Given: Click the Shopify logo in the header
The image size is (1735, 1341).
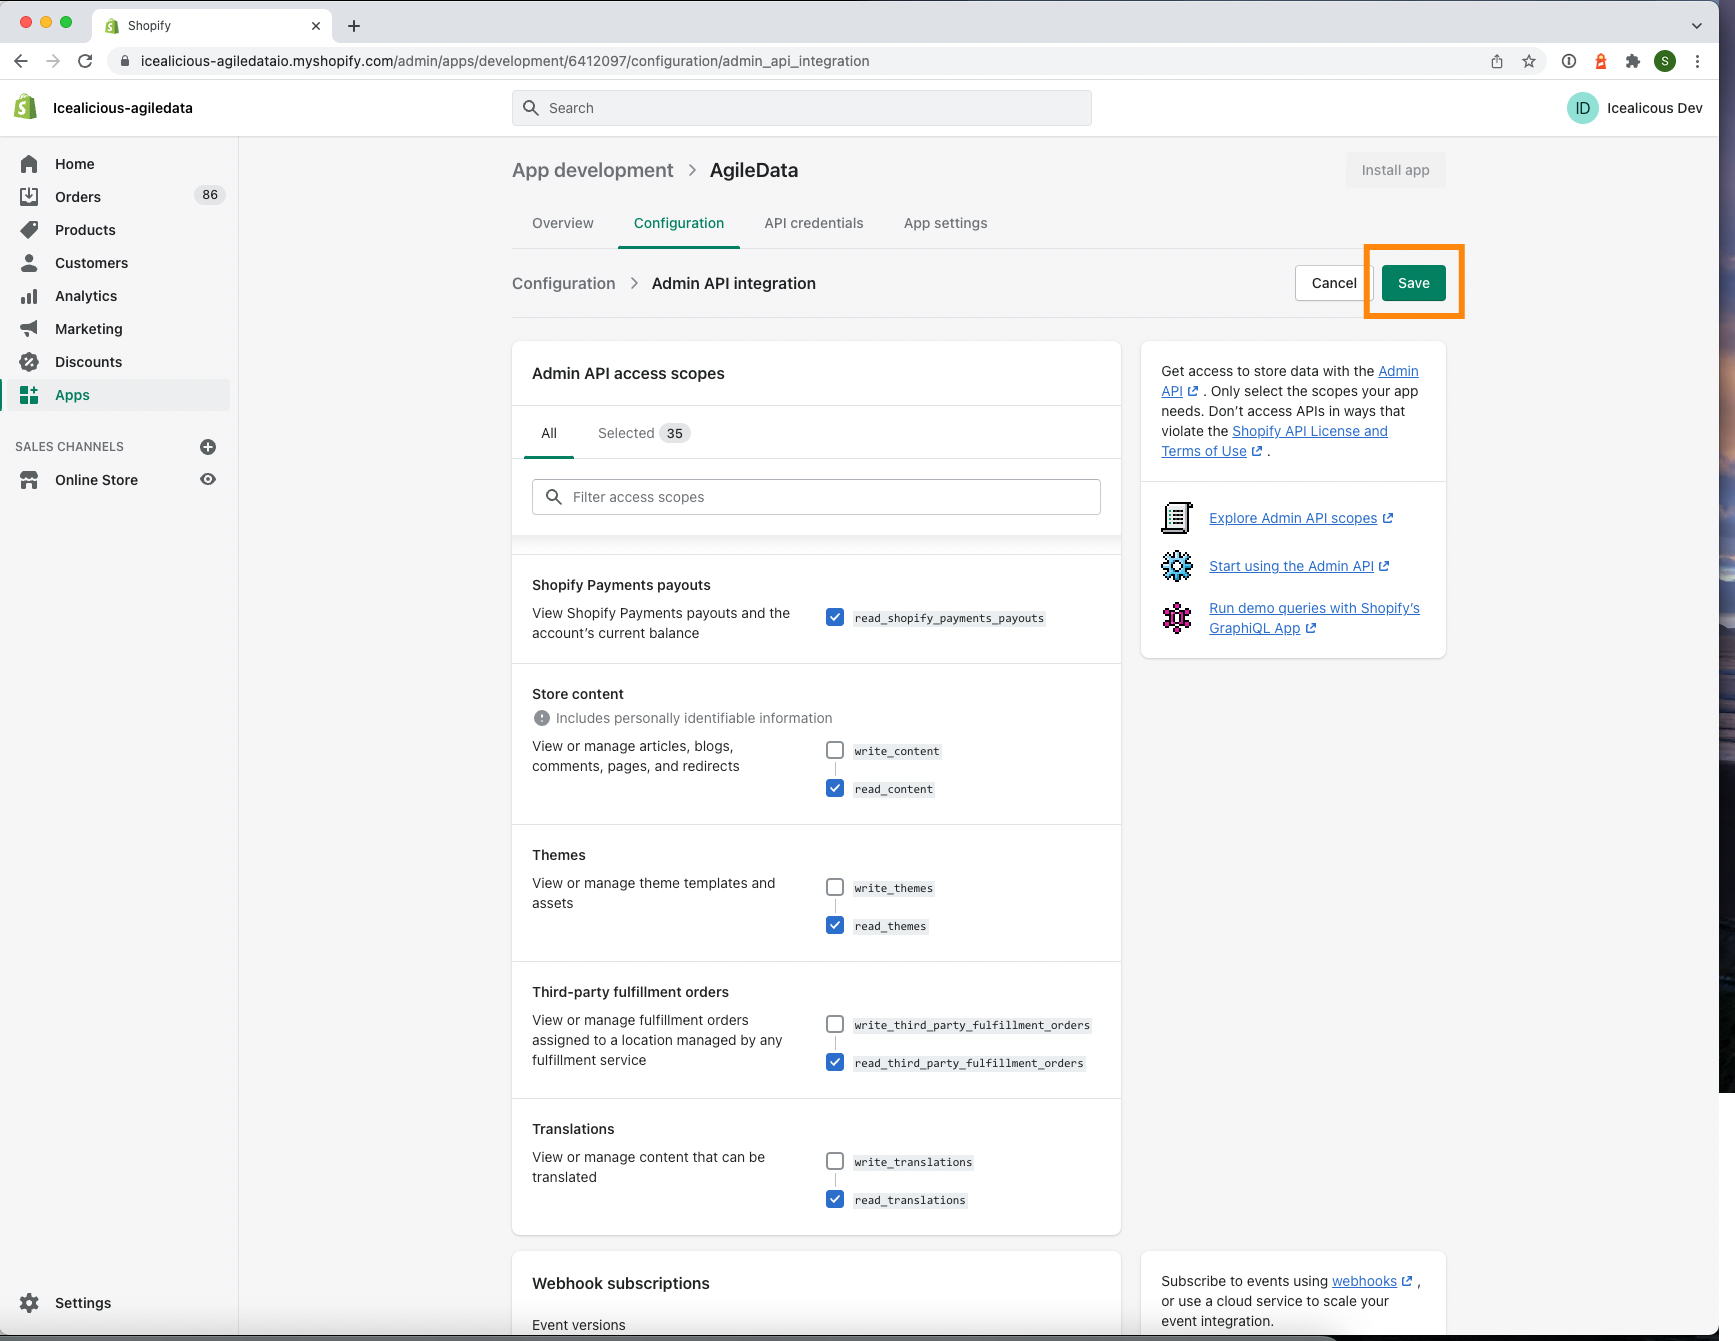Looking at the screenshot, I should click(26, 107).
